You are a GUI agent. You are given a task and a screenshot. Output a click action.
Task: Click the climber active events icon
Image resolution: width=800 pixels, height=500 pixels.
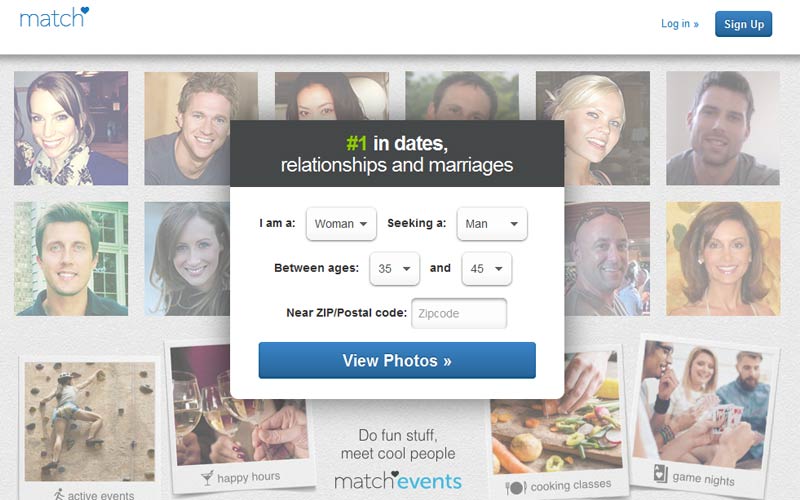point(59,494)
